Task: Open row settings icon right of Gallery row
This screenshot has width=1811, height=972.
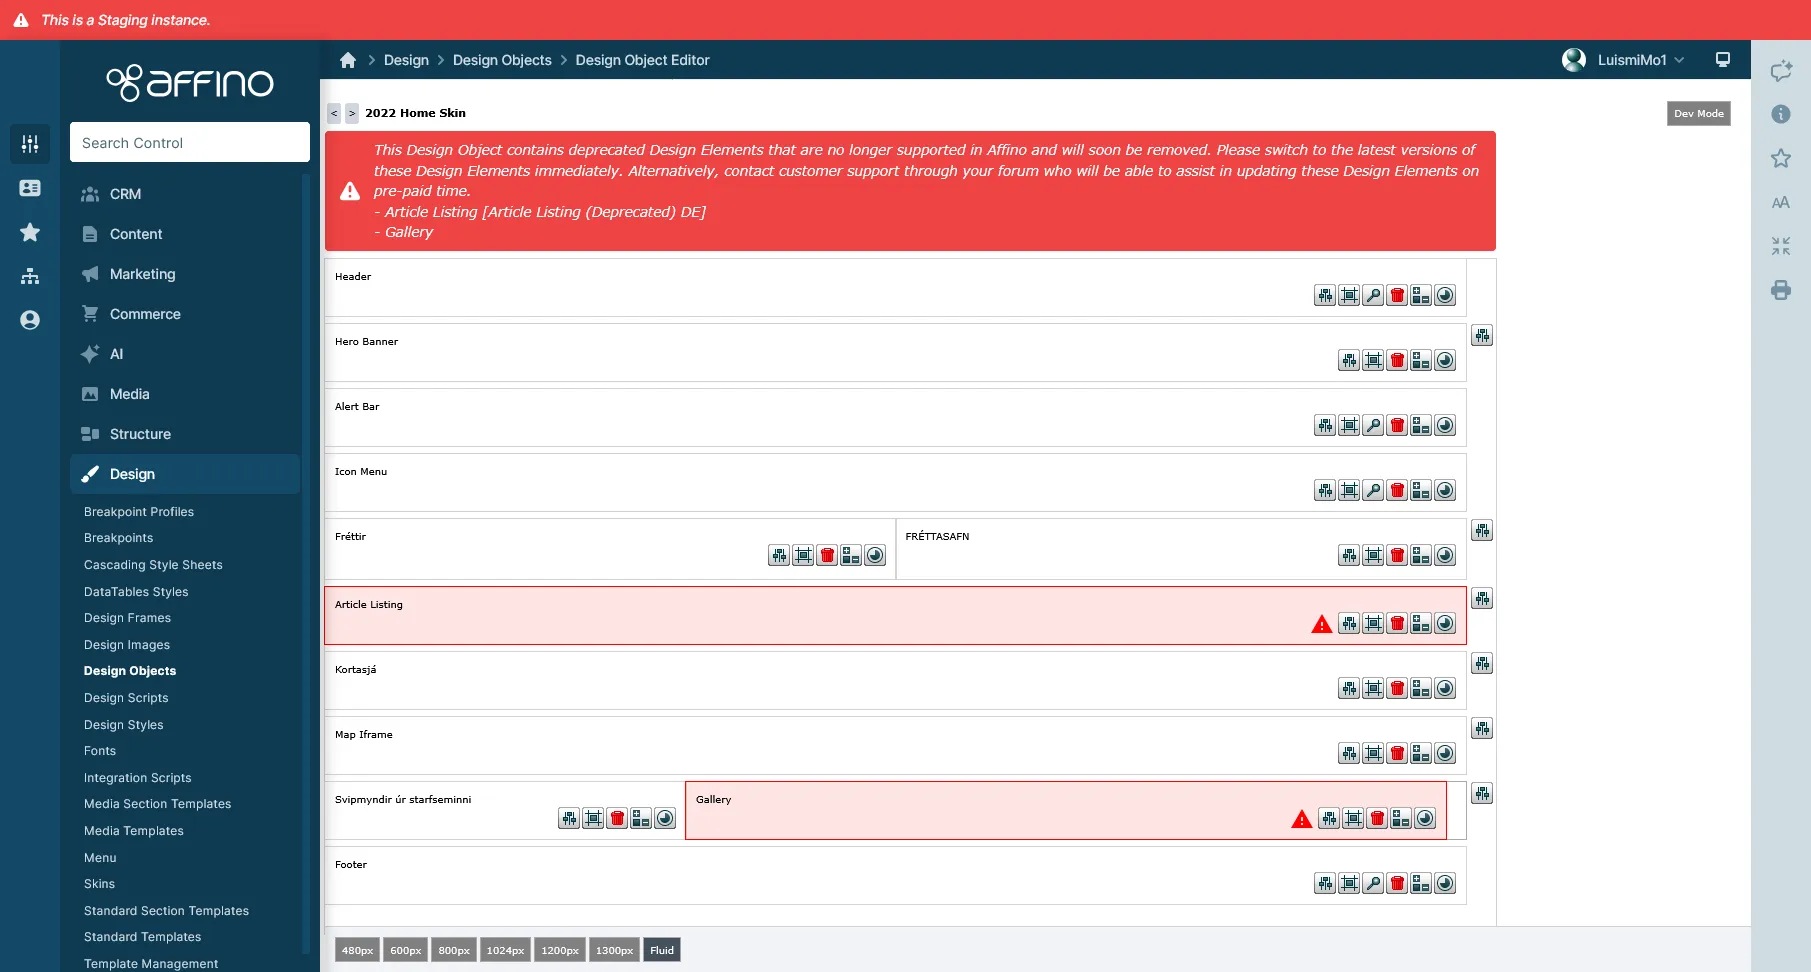Action: tap(1482, 793)
